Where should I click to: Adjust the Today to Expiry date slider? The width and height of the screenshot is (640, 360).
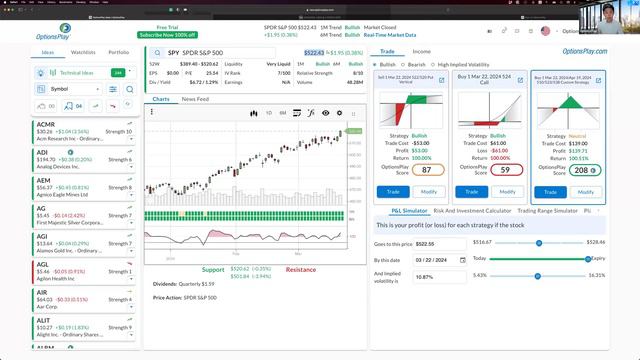point(588,259)
